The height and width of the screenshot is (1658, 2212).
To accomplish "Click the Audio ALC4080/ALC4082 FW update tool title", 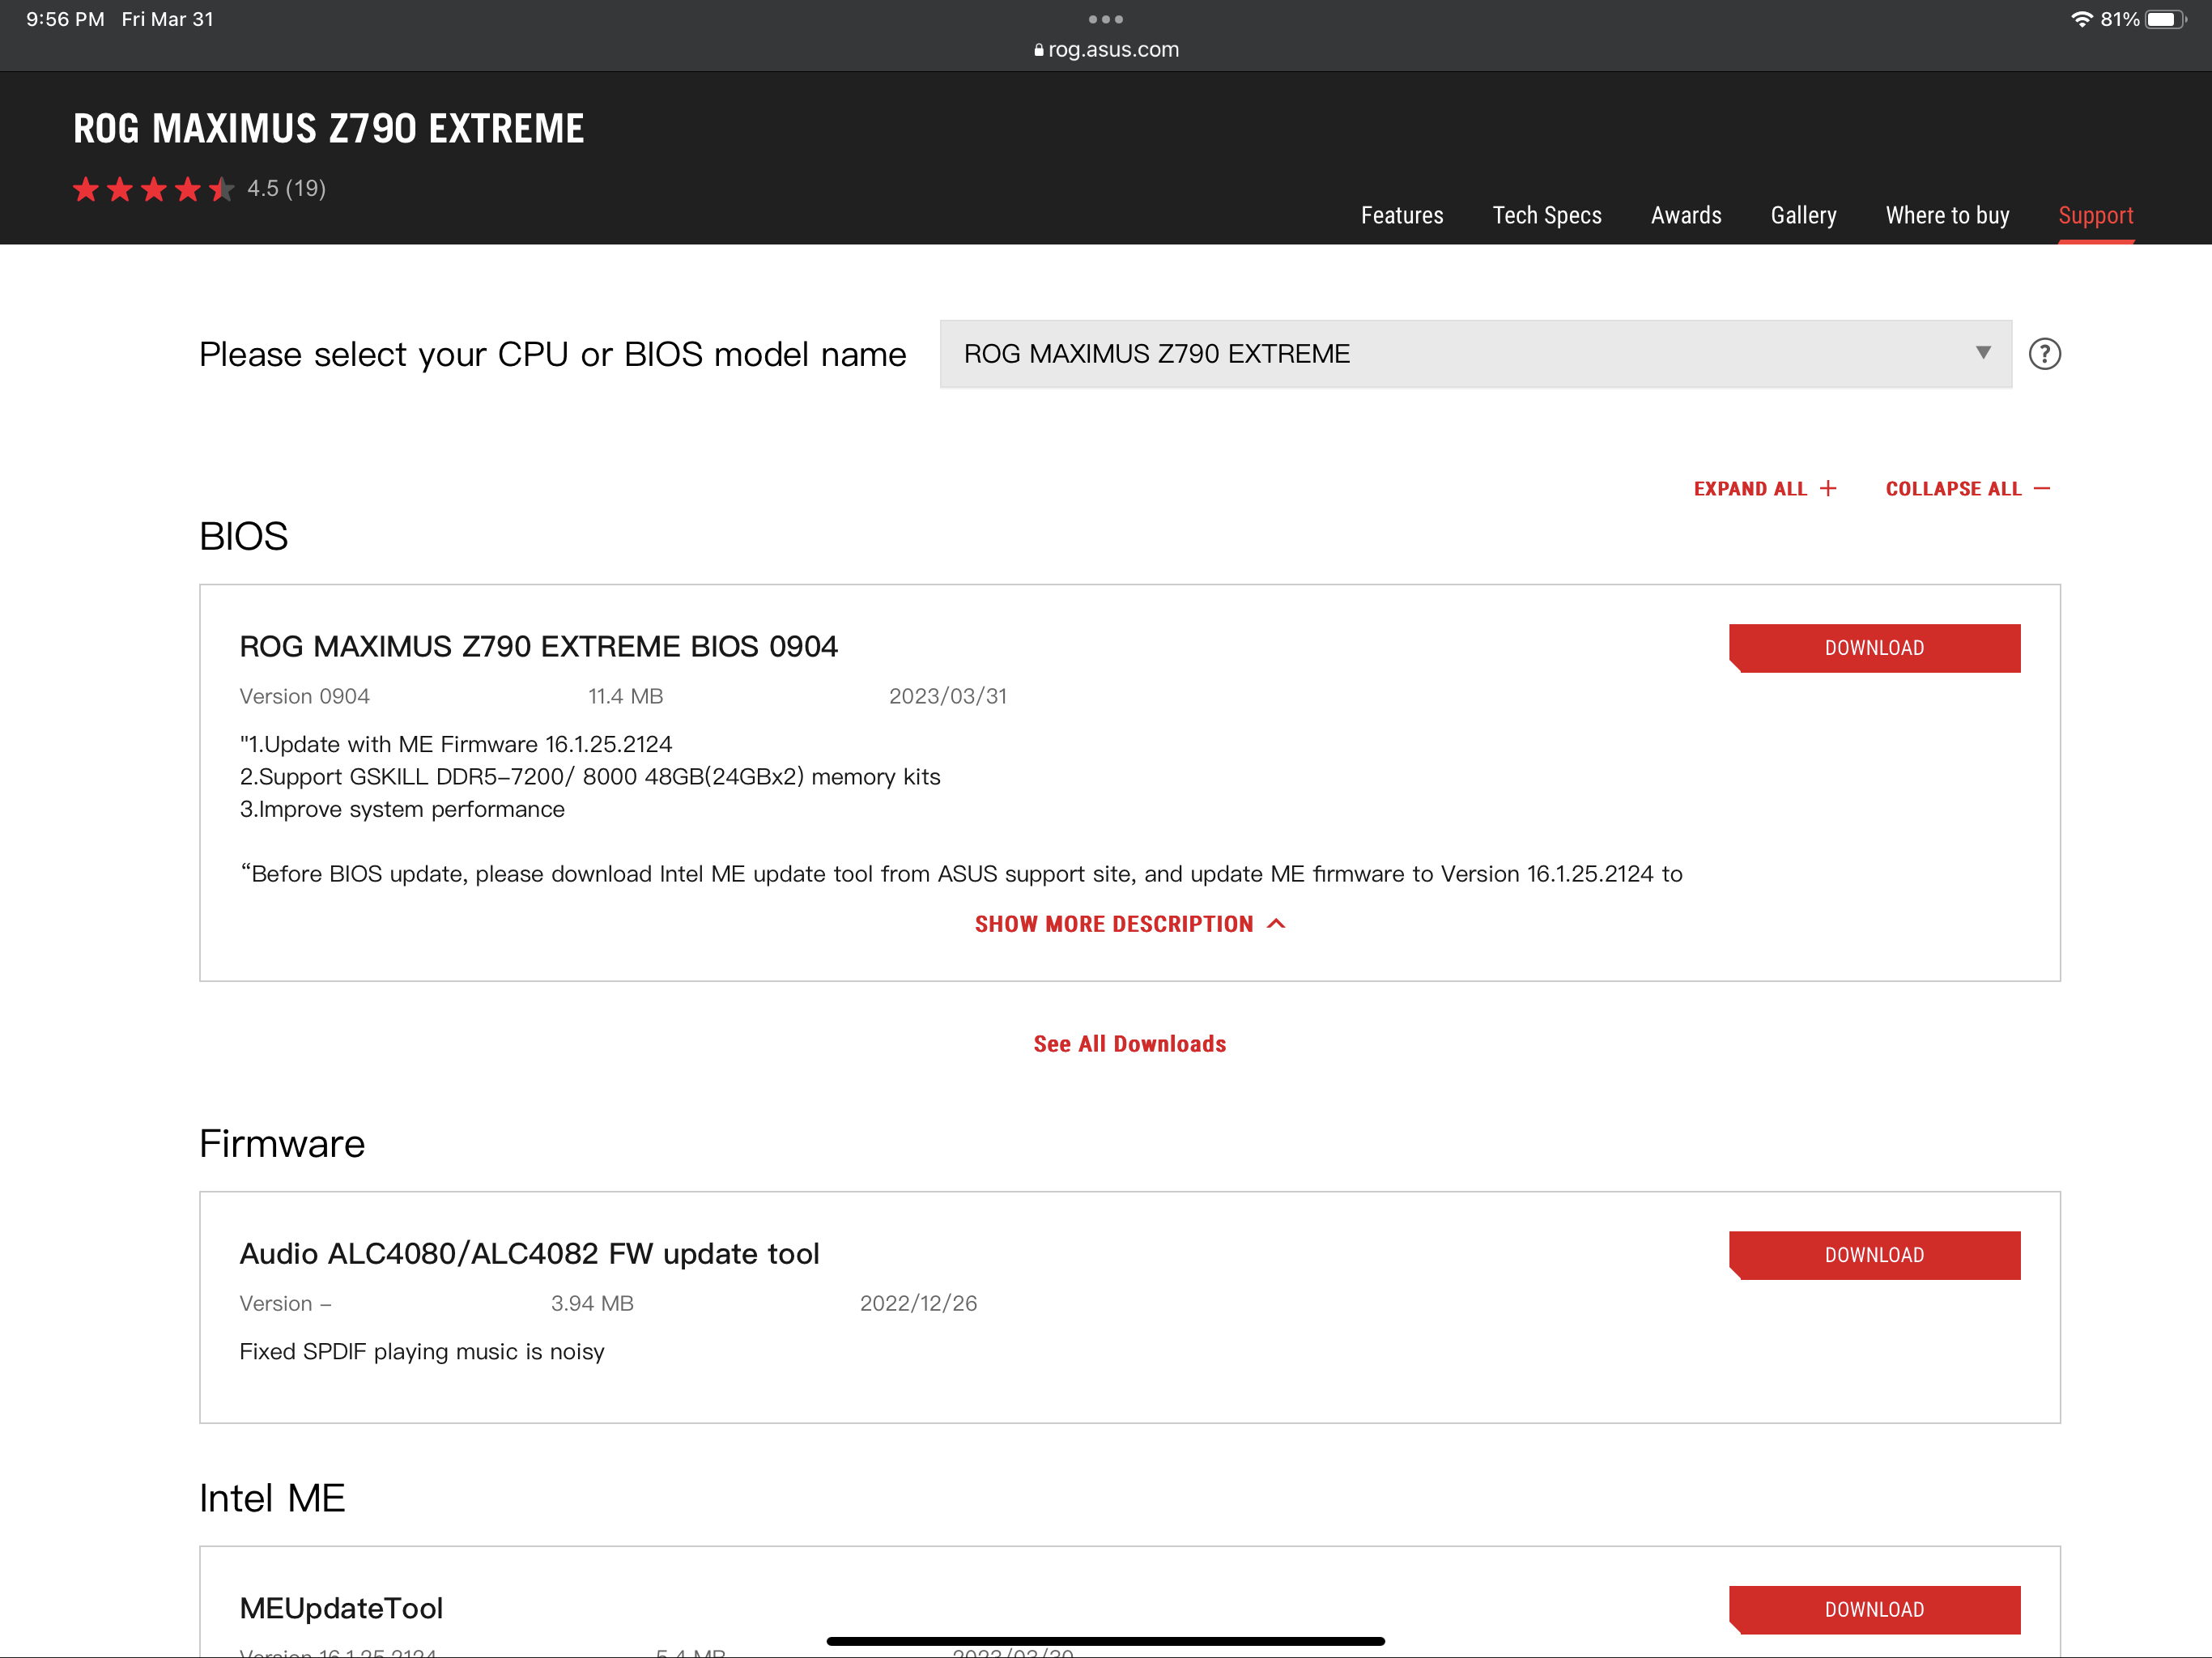I will click(x=529, y=1253).
